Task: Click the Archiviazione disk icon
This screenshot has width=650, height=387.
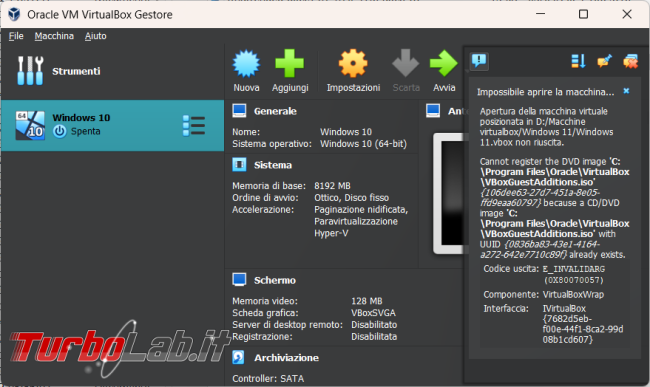Action: pyautogui.click(x=238, y=357)
